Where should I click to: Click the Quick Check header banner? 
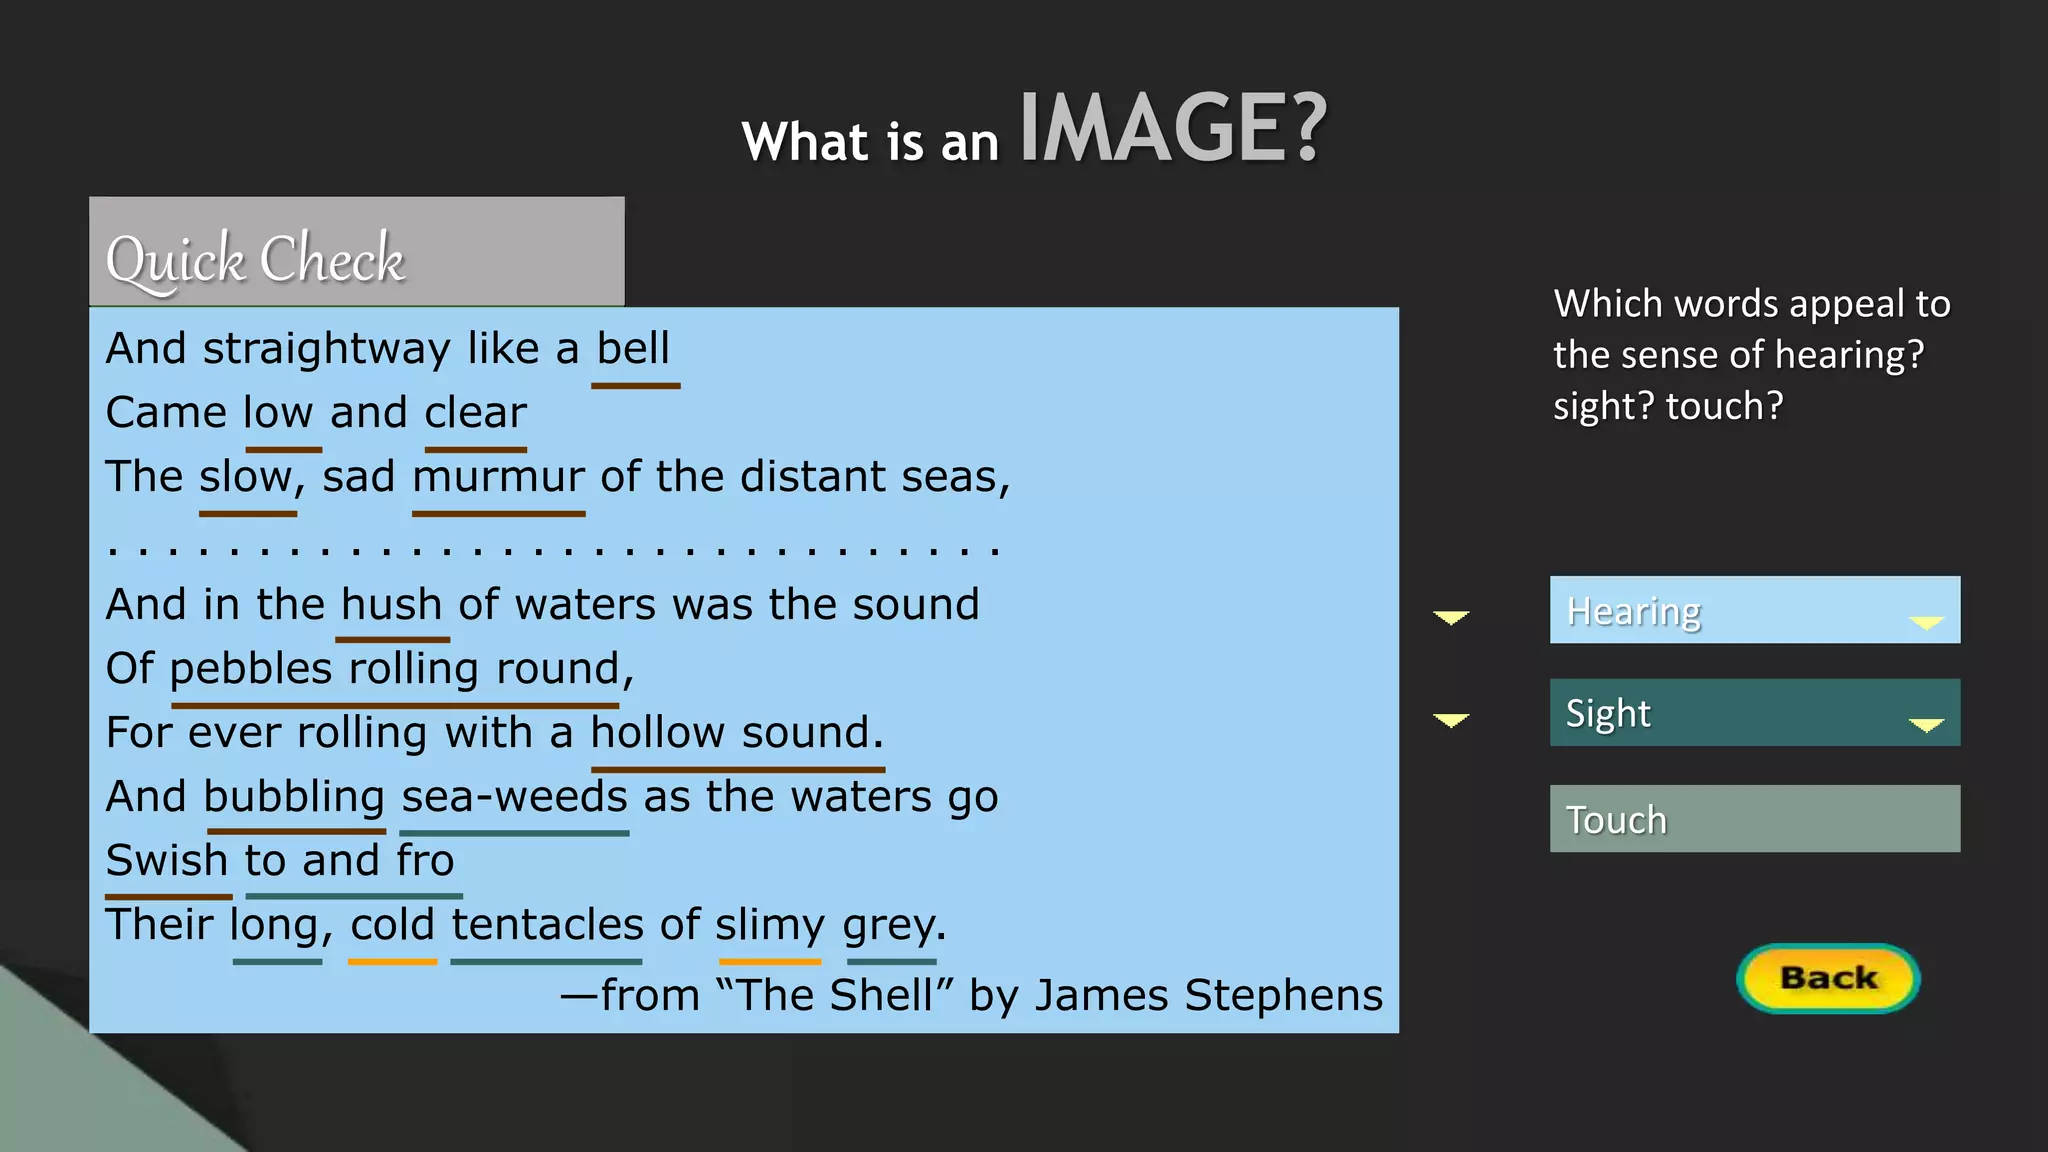[357, 251]
